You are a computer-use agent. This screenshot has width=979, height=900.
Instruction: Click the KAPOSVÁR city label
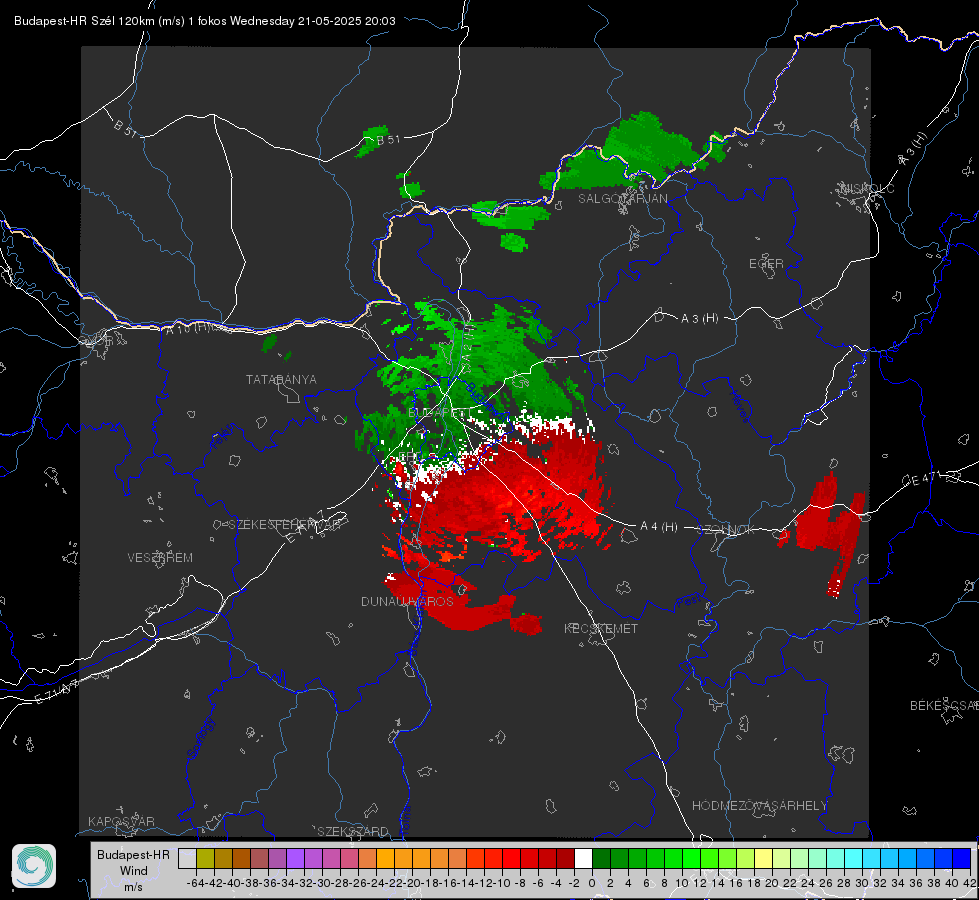pyautogui.click(x=121, y=821)
